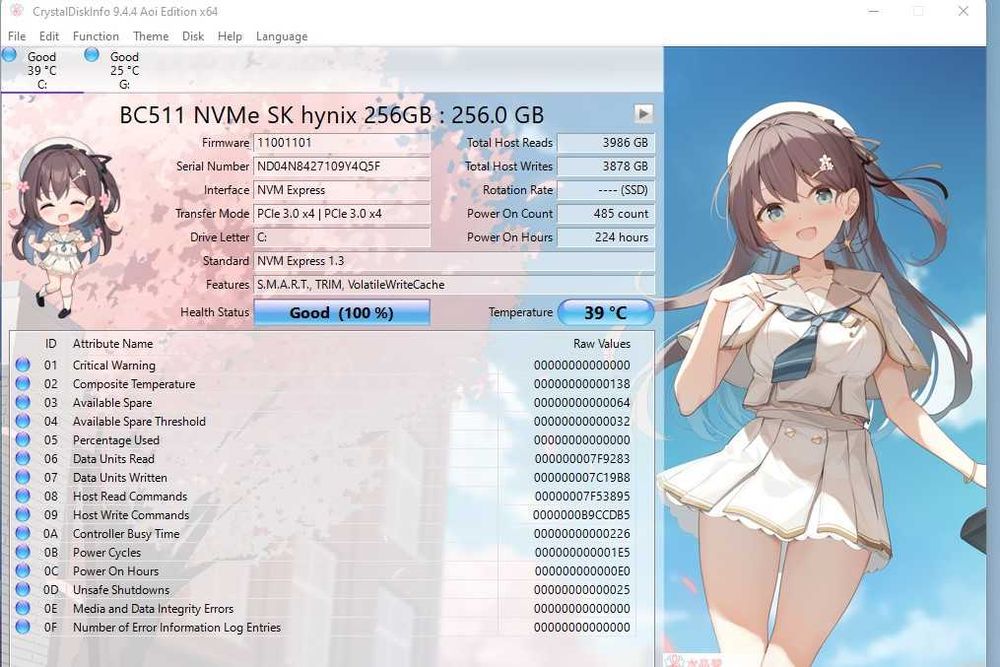Click the status orb for Power Cycles

click(23, 552)
